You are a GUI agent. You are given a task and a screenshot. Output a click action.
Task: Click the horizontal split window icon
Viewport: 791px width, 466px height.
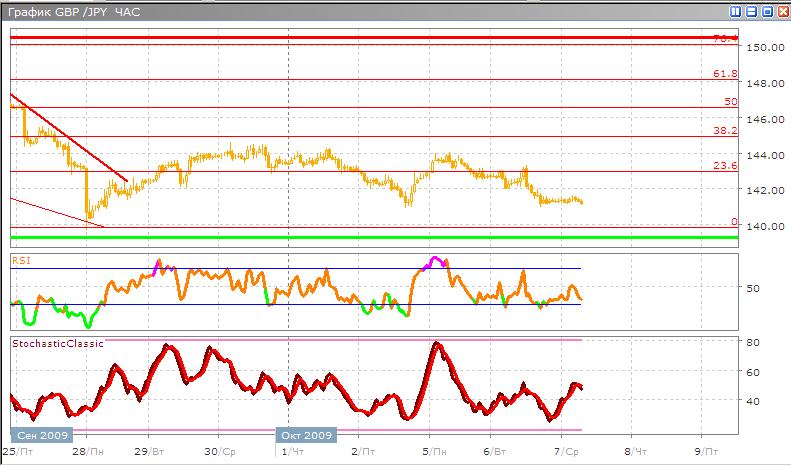click(751, 12)
